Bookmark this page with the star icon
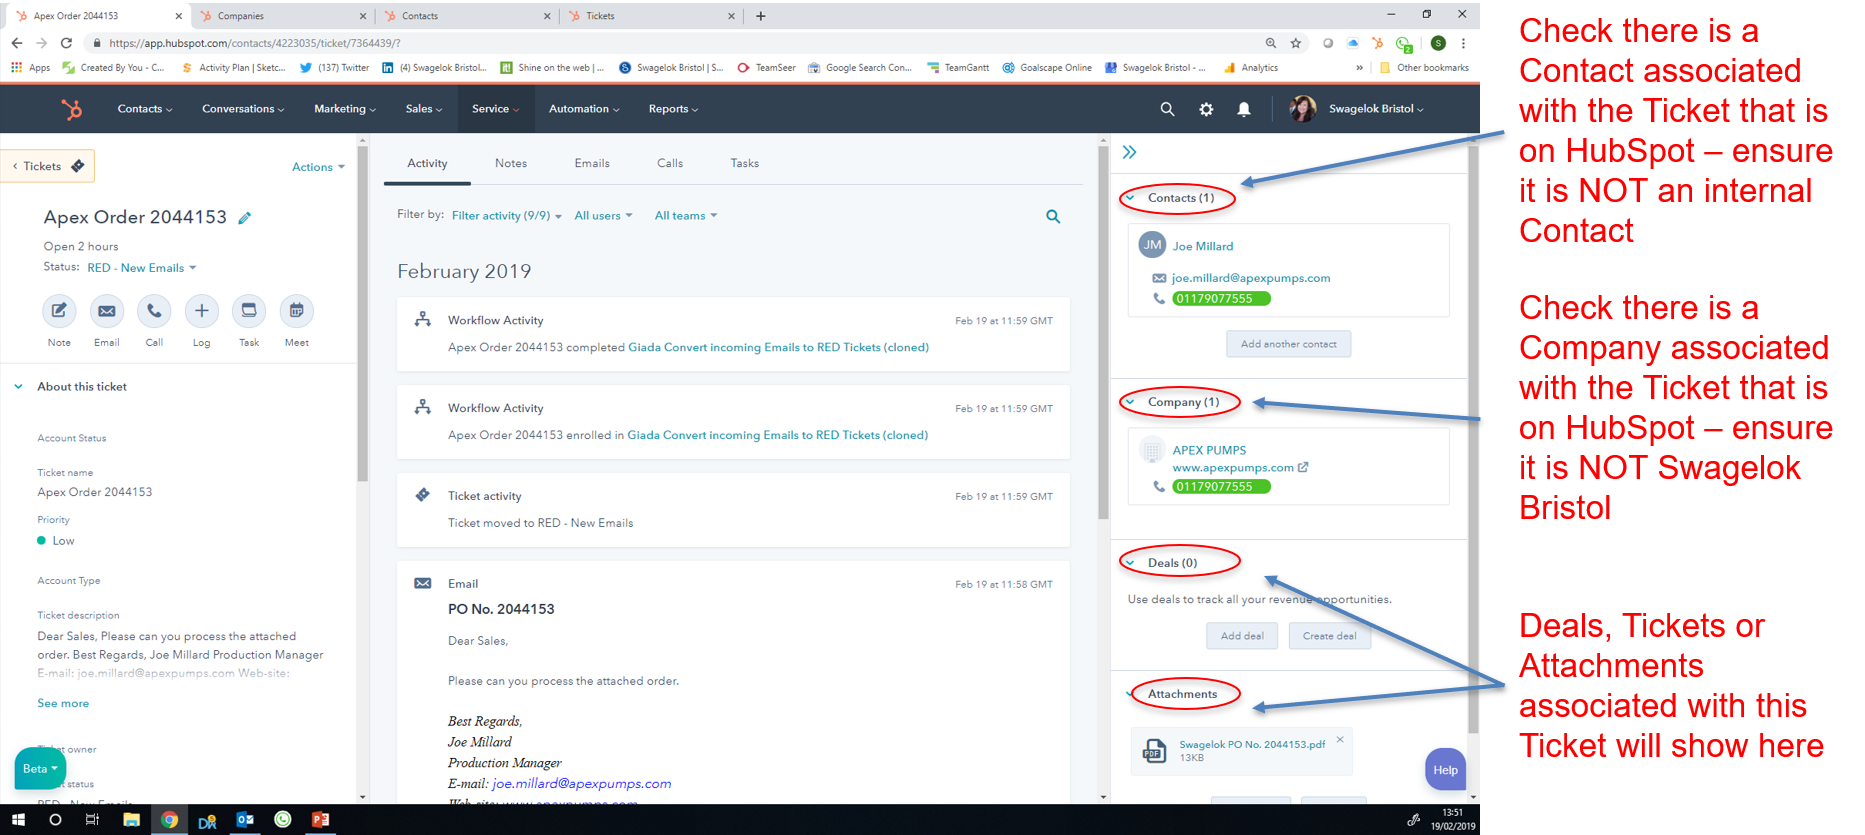1865x835 pixels. click(1296, 43)
